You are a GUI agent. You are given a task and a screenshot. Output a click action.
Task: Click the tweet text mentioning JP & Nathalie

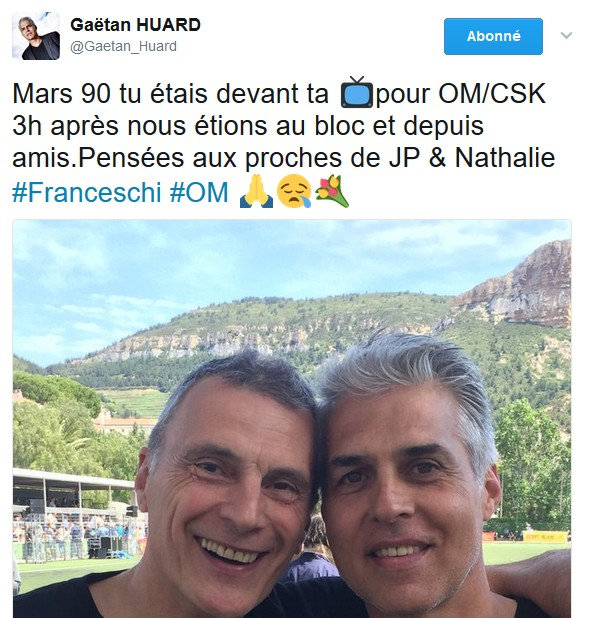(284, 158)
